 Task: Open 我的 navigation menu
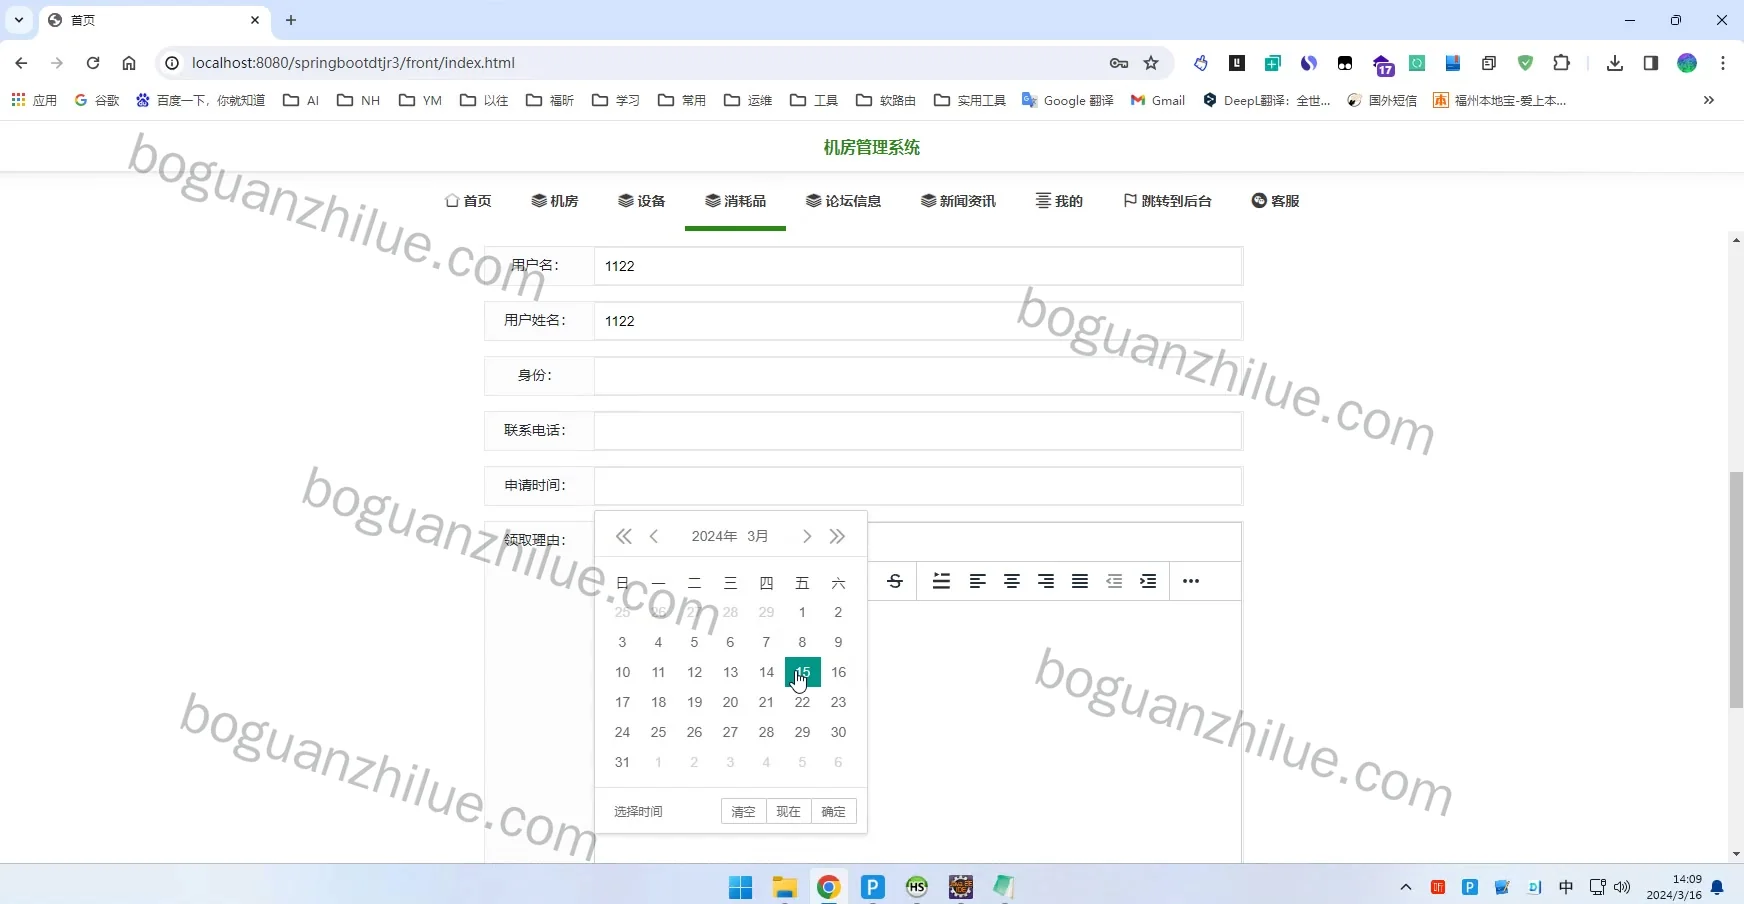pyautogui.click(x=1059, y=201)
